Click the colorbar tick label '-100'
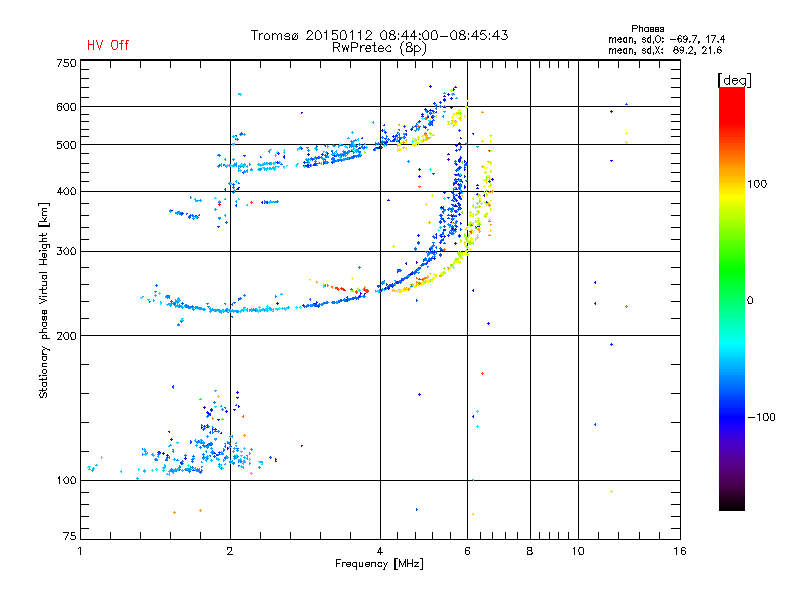 pyautogui.click(x=761, y=417)
